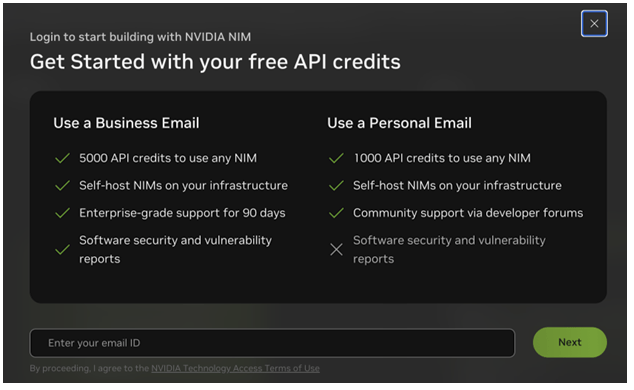The image size is (634, 390).
Task: Click the Next button
Action: 569,342
